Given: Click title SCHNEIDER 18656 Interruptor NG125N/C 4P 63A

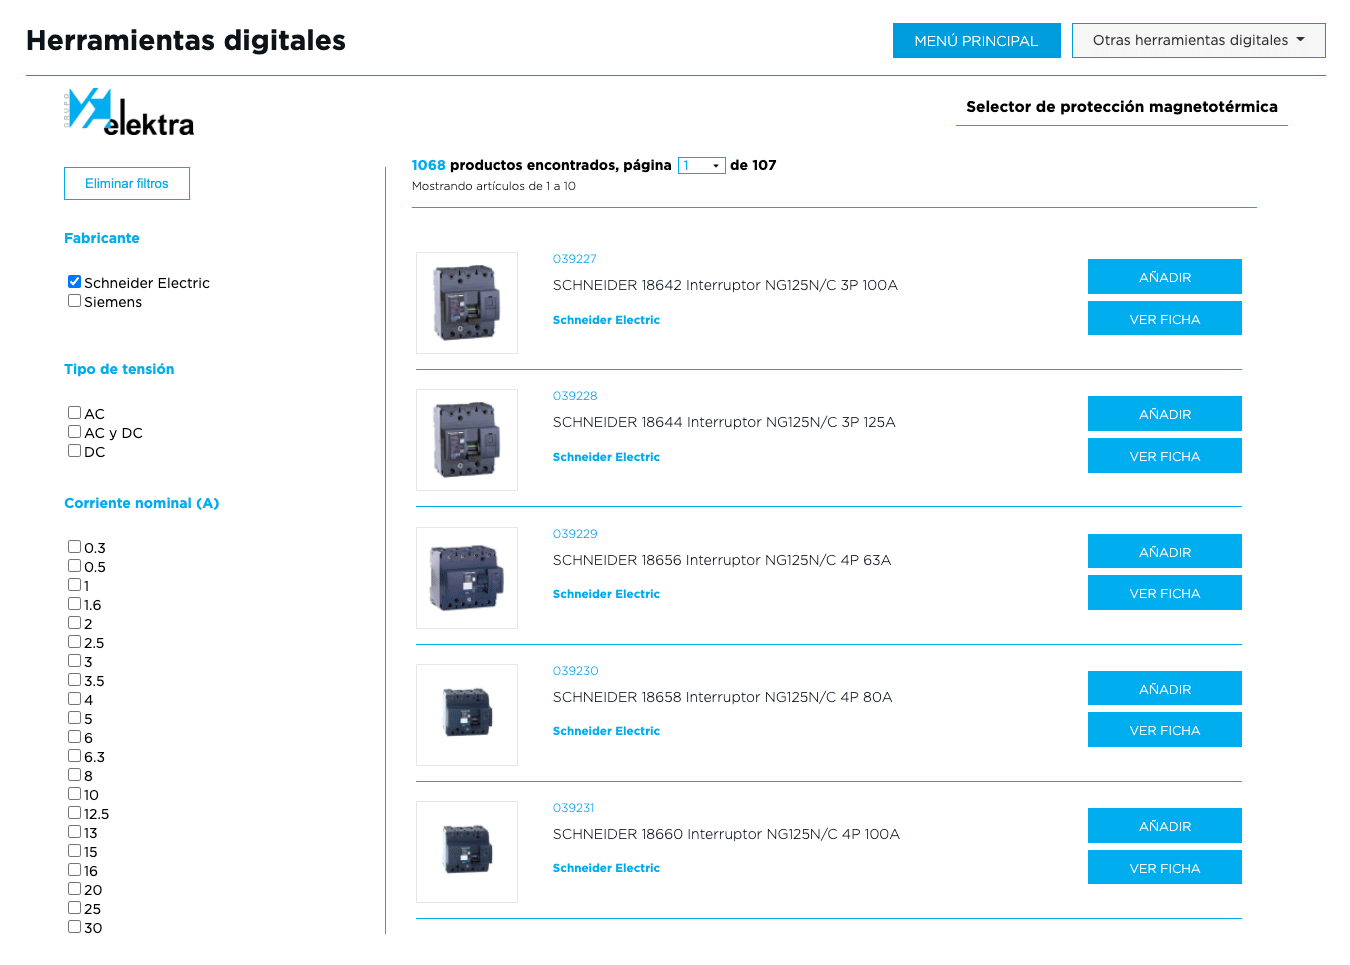Looking at the screenshot, I should click(x=722, y=560).
